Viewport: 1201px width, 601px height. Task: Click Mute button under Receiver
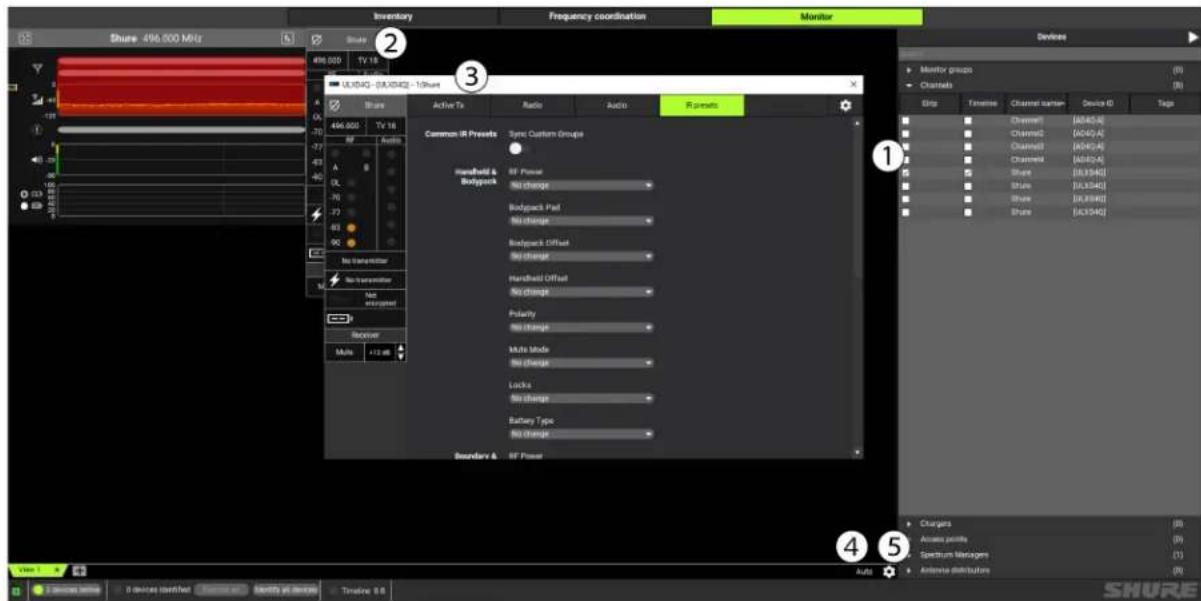(344, 352)
